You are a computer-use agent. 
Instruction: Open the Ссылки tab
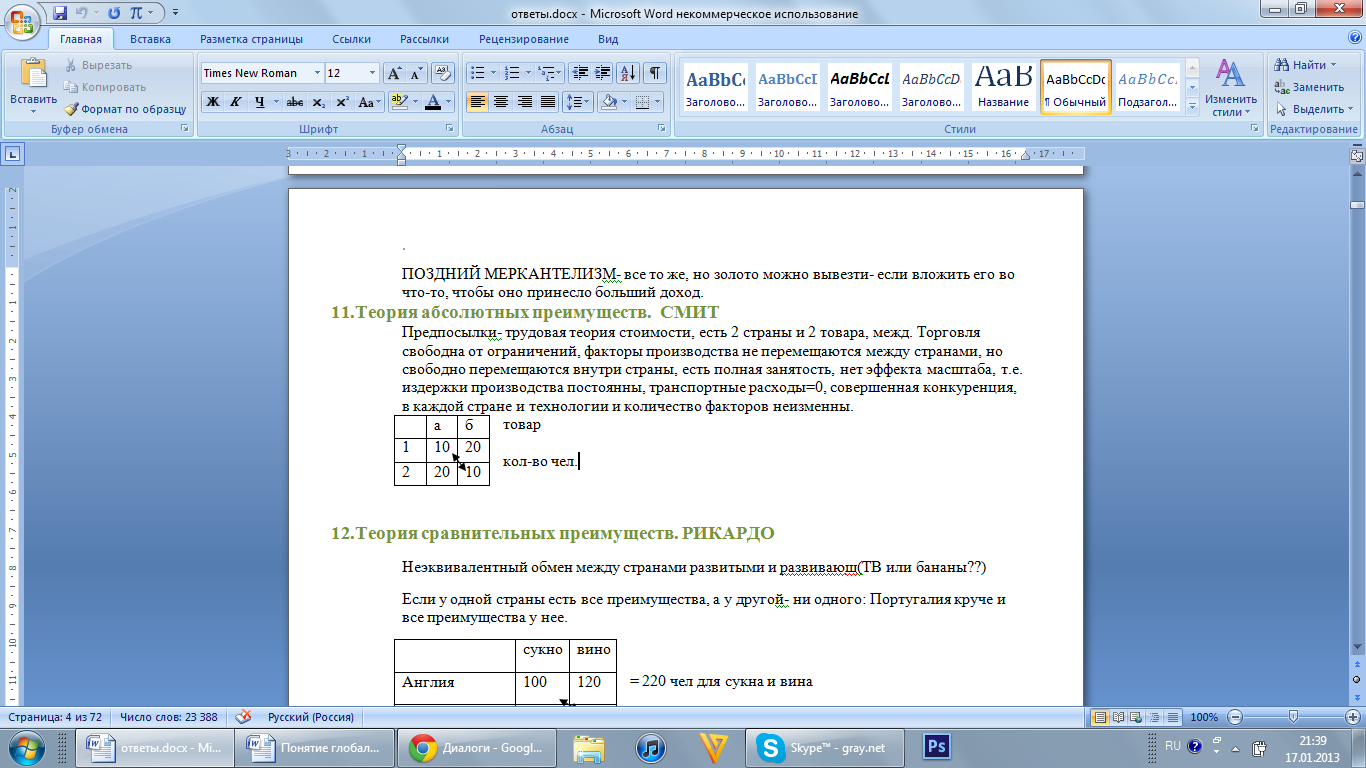(352, 39)
